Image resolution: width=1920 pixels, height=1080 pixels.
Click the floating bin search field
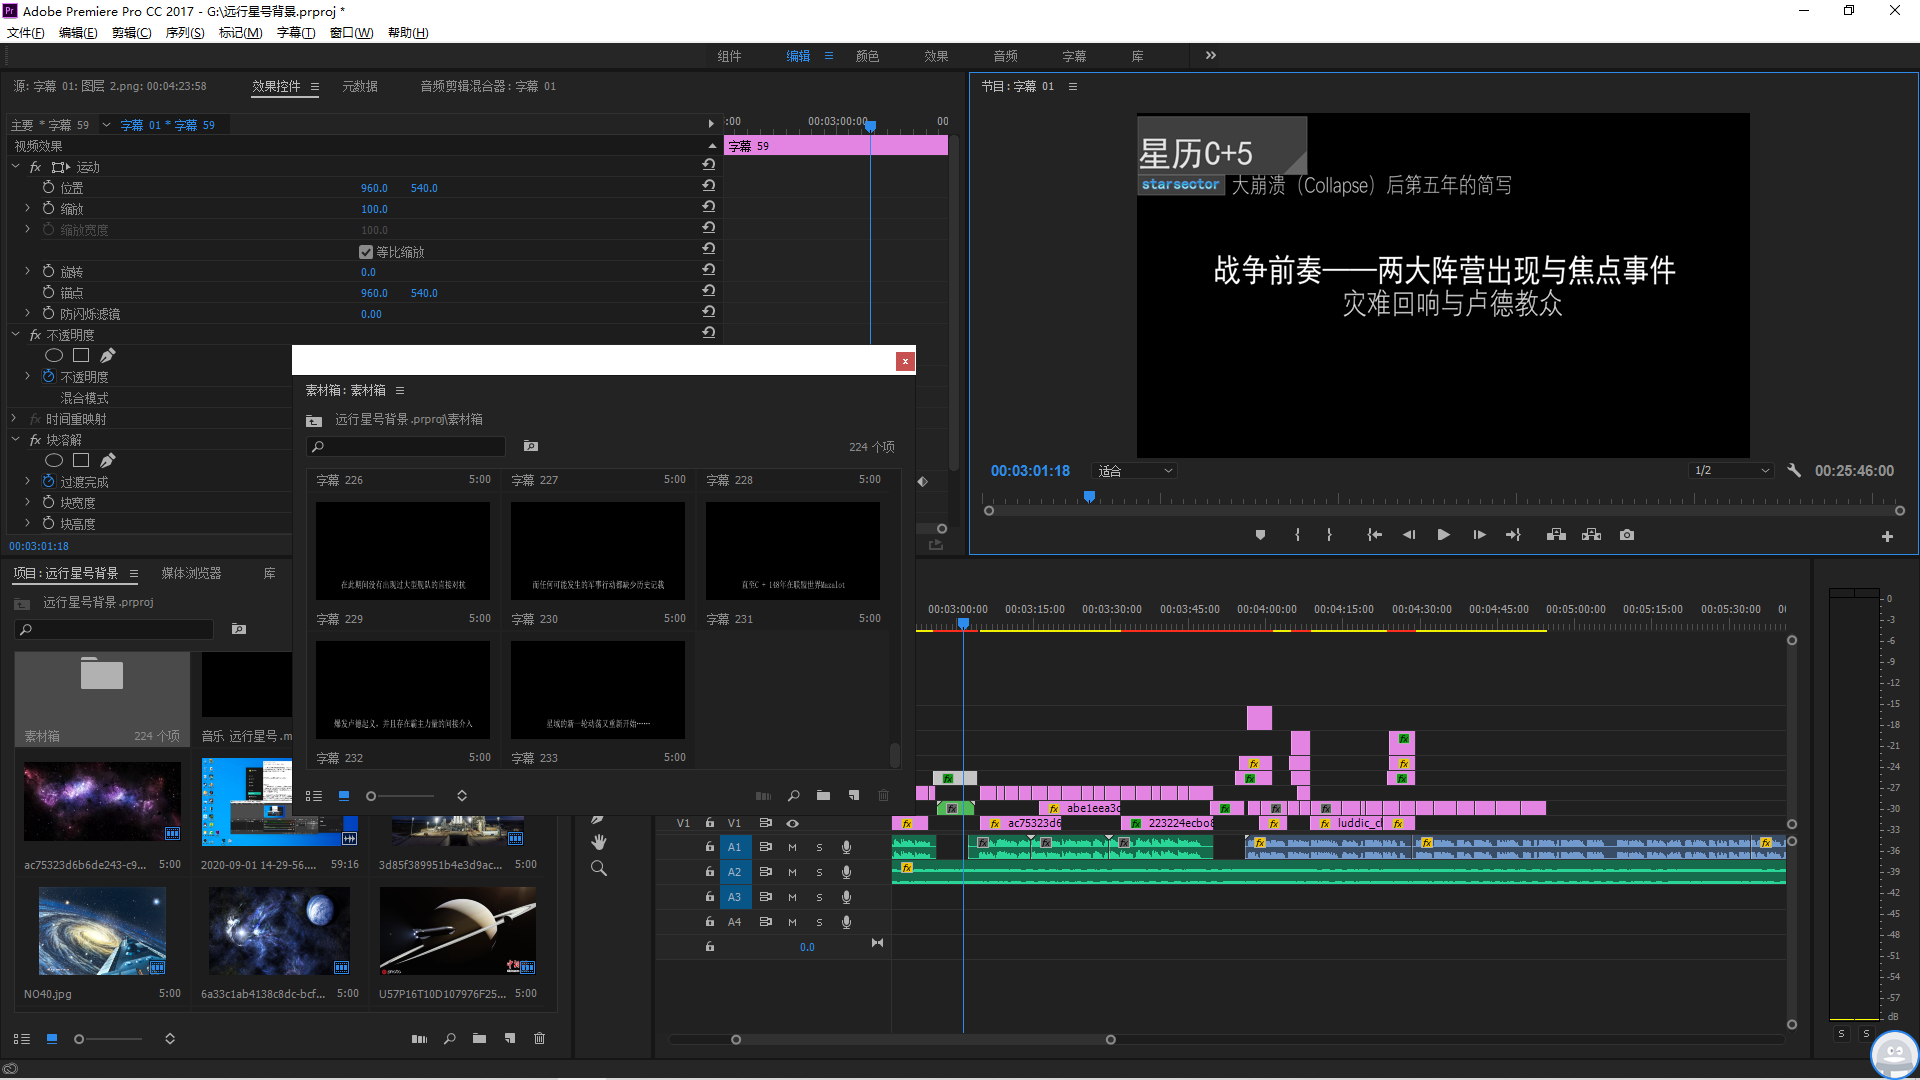pos(405,446)
